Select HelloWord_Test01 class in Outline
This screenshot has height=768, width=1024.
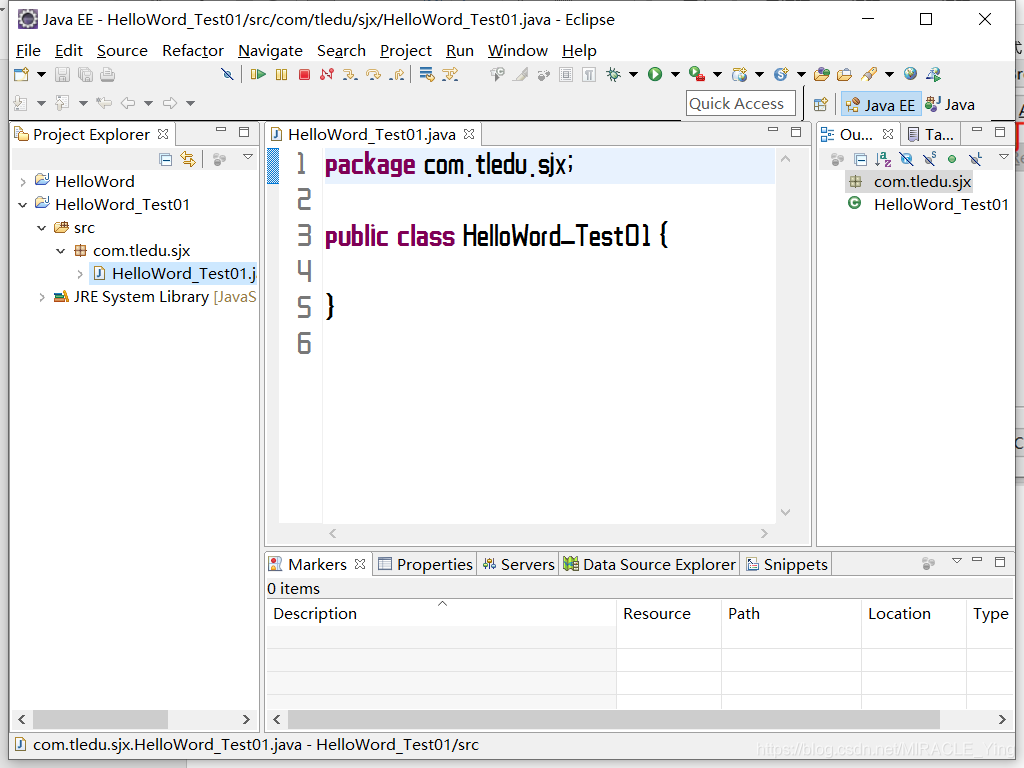[x=928, y=204]
